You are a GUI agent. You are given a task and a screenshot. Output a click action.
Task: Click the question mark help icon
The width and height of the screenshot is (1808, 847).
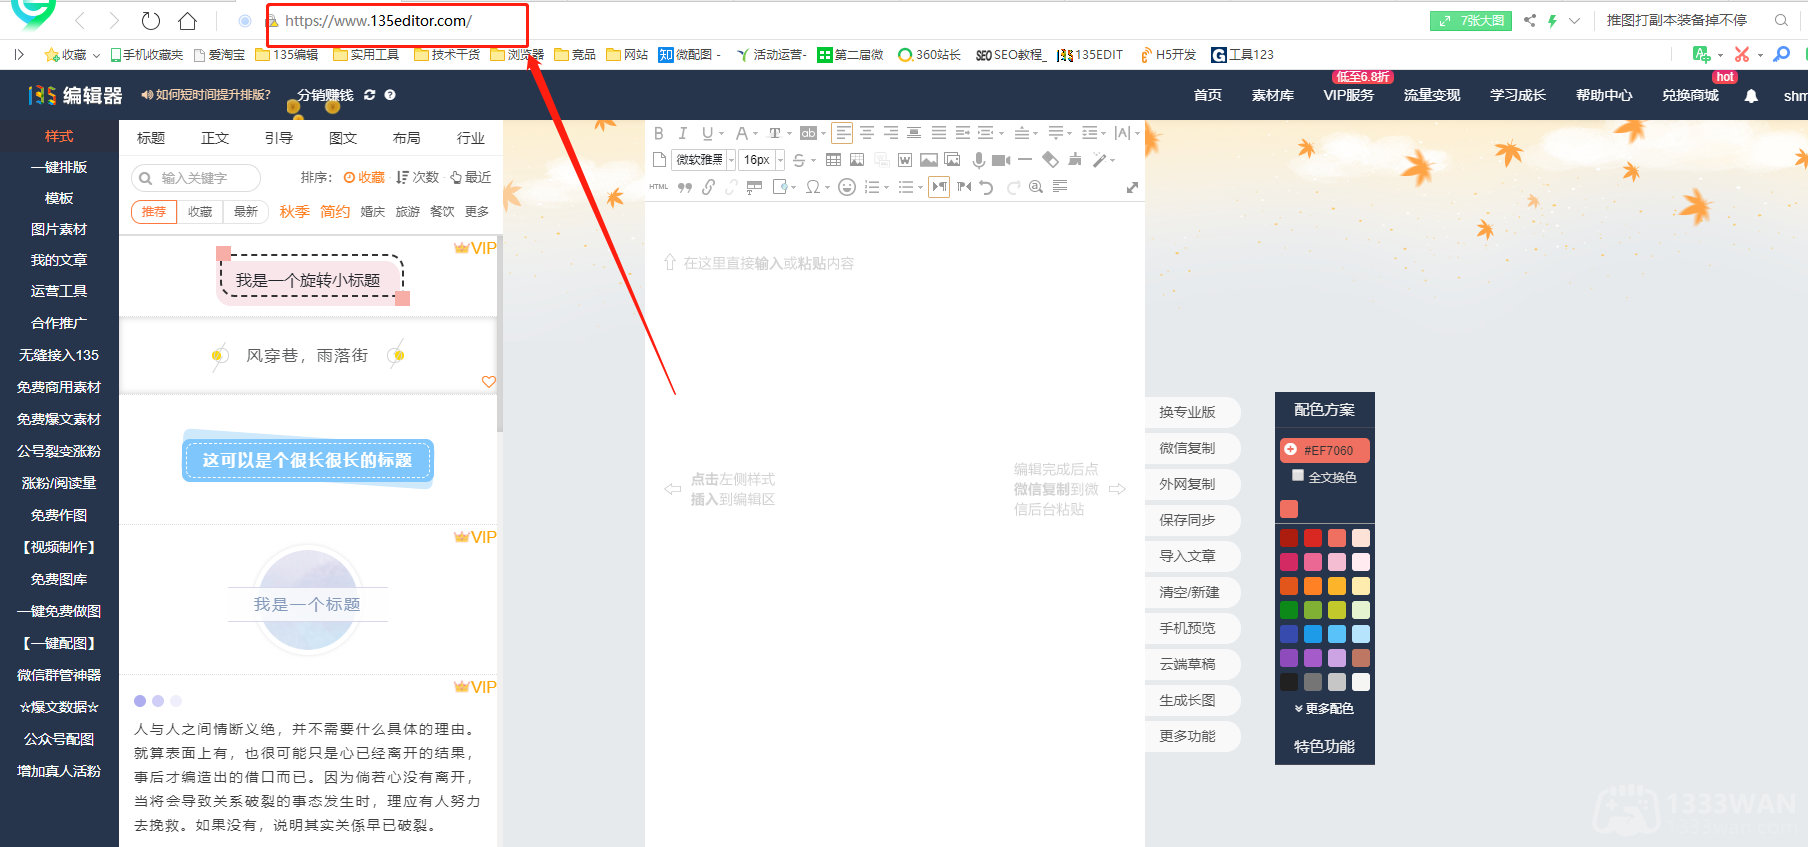click(x=390, y=95)
